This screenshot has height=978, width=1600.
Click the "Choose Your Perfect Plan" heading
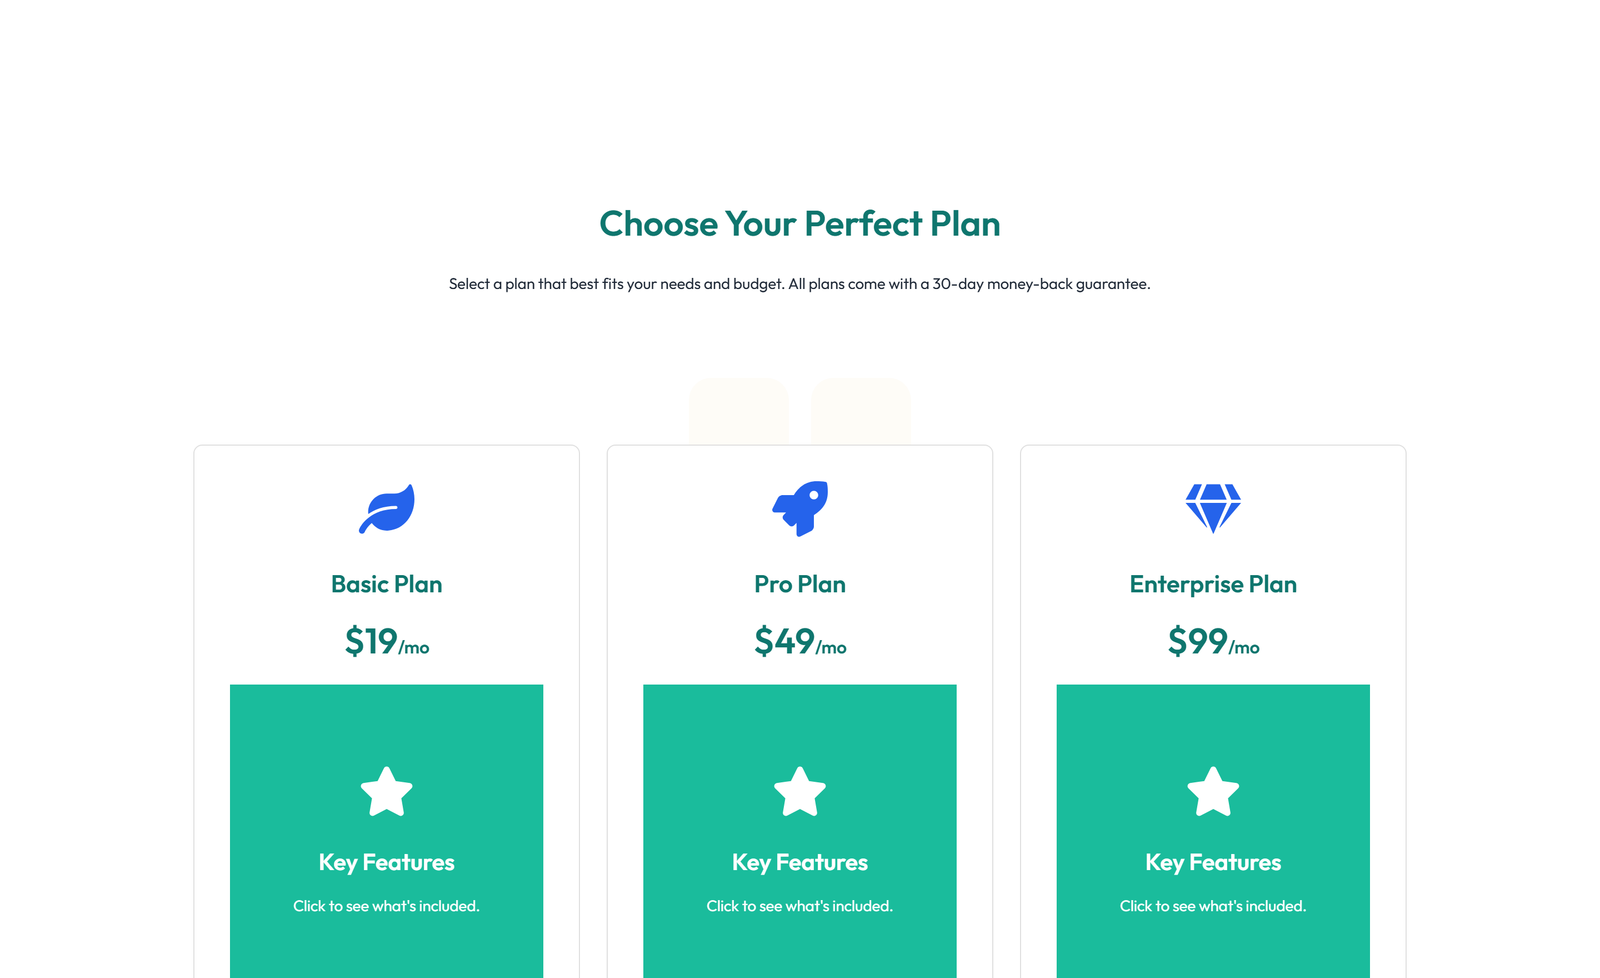(x=800, y=224)
